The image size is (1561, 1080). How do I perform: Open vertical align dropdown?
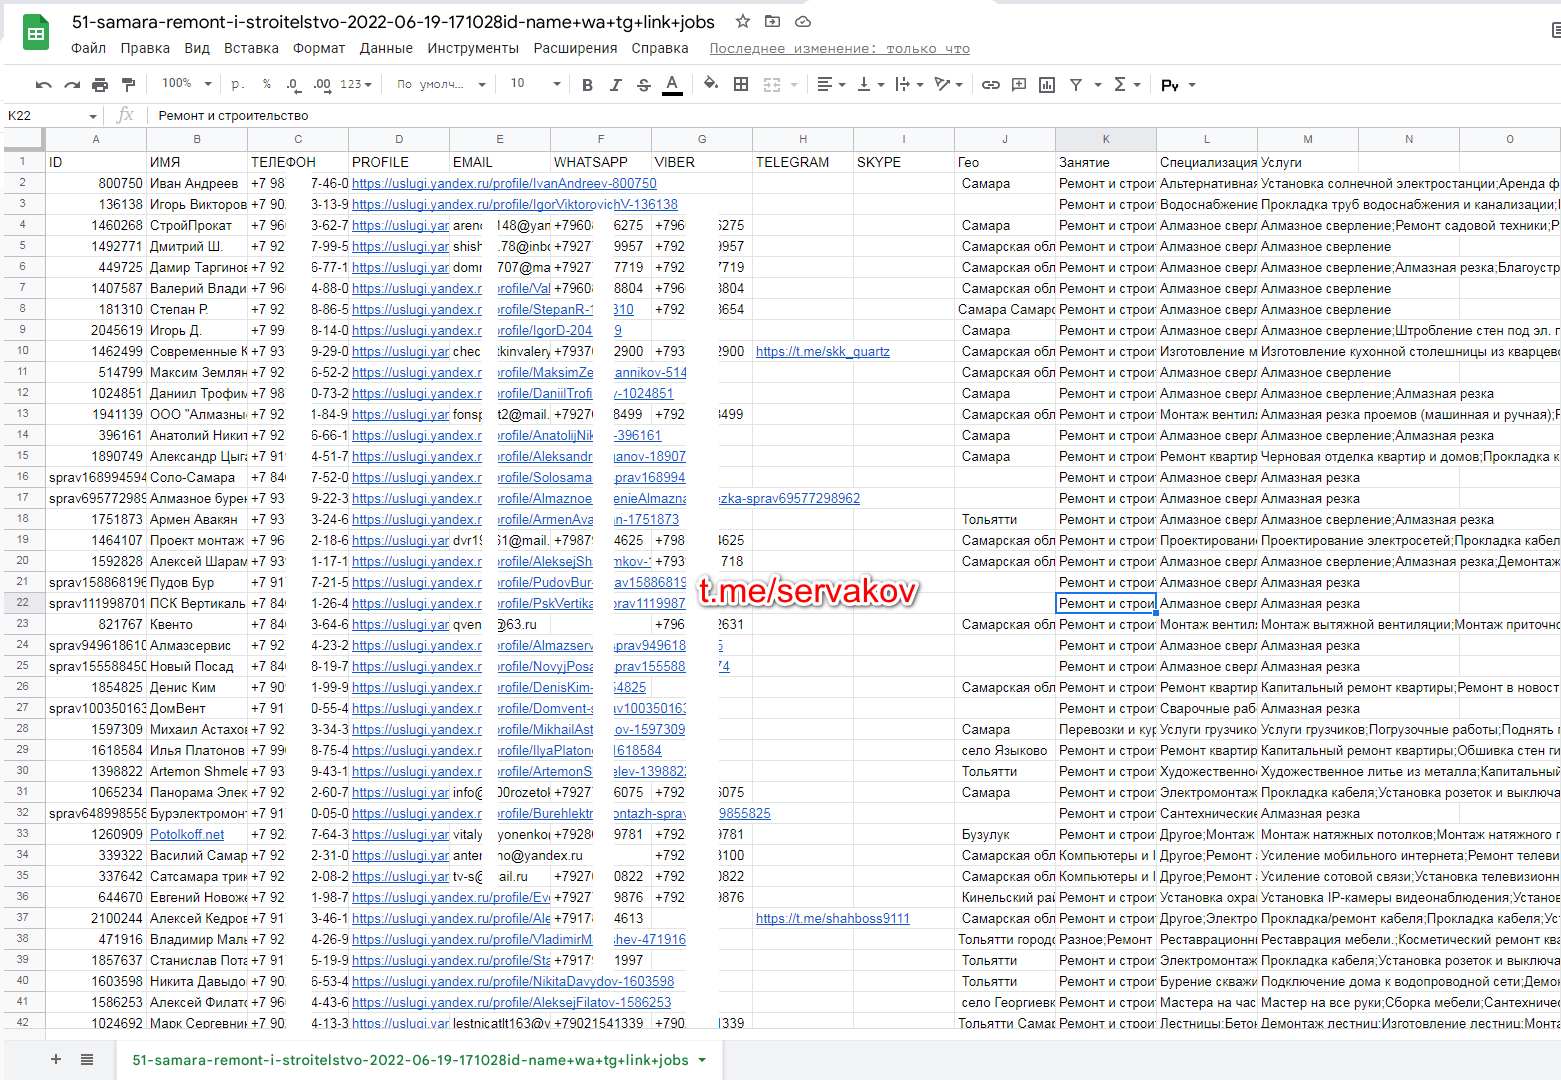coord(870,85)
